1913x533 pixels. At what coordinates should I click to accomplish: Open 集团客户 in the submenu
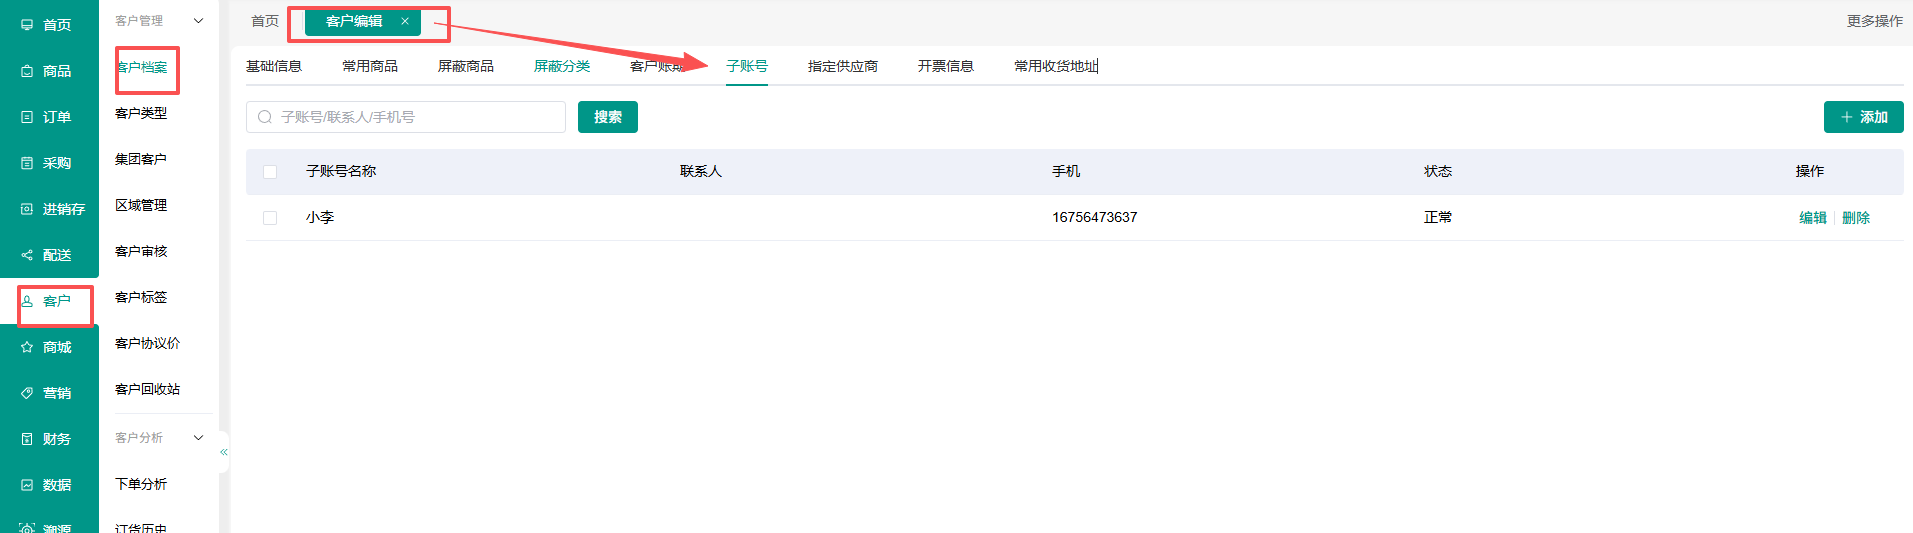pyautogui.click(x=141, y=159)
